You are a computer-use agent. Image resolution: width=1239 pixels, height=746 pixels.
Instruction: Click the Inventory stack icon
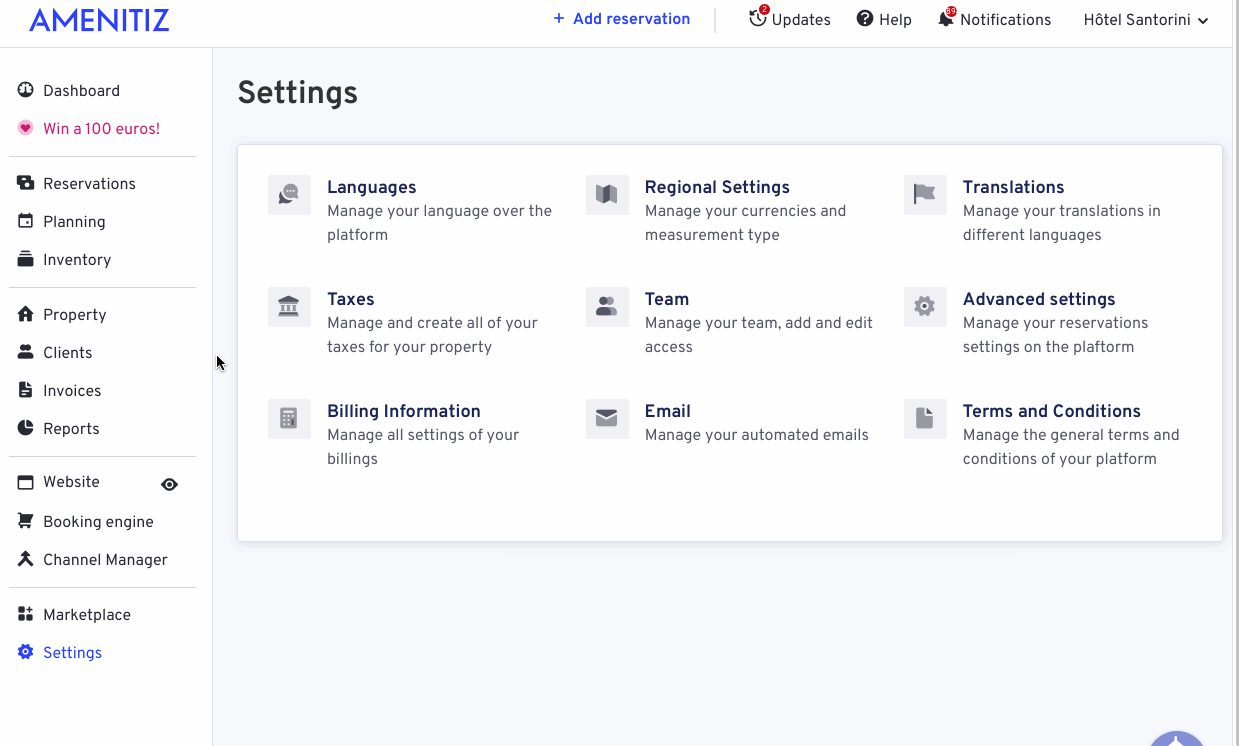[26, 259]
